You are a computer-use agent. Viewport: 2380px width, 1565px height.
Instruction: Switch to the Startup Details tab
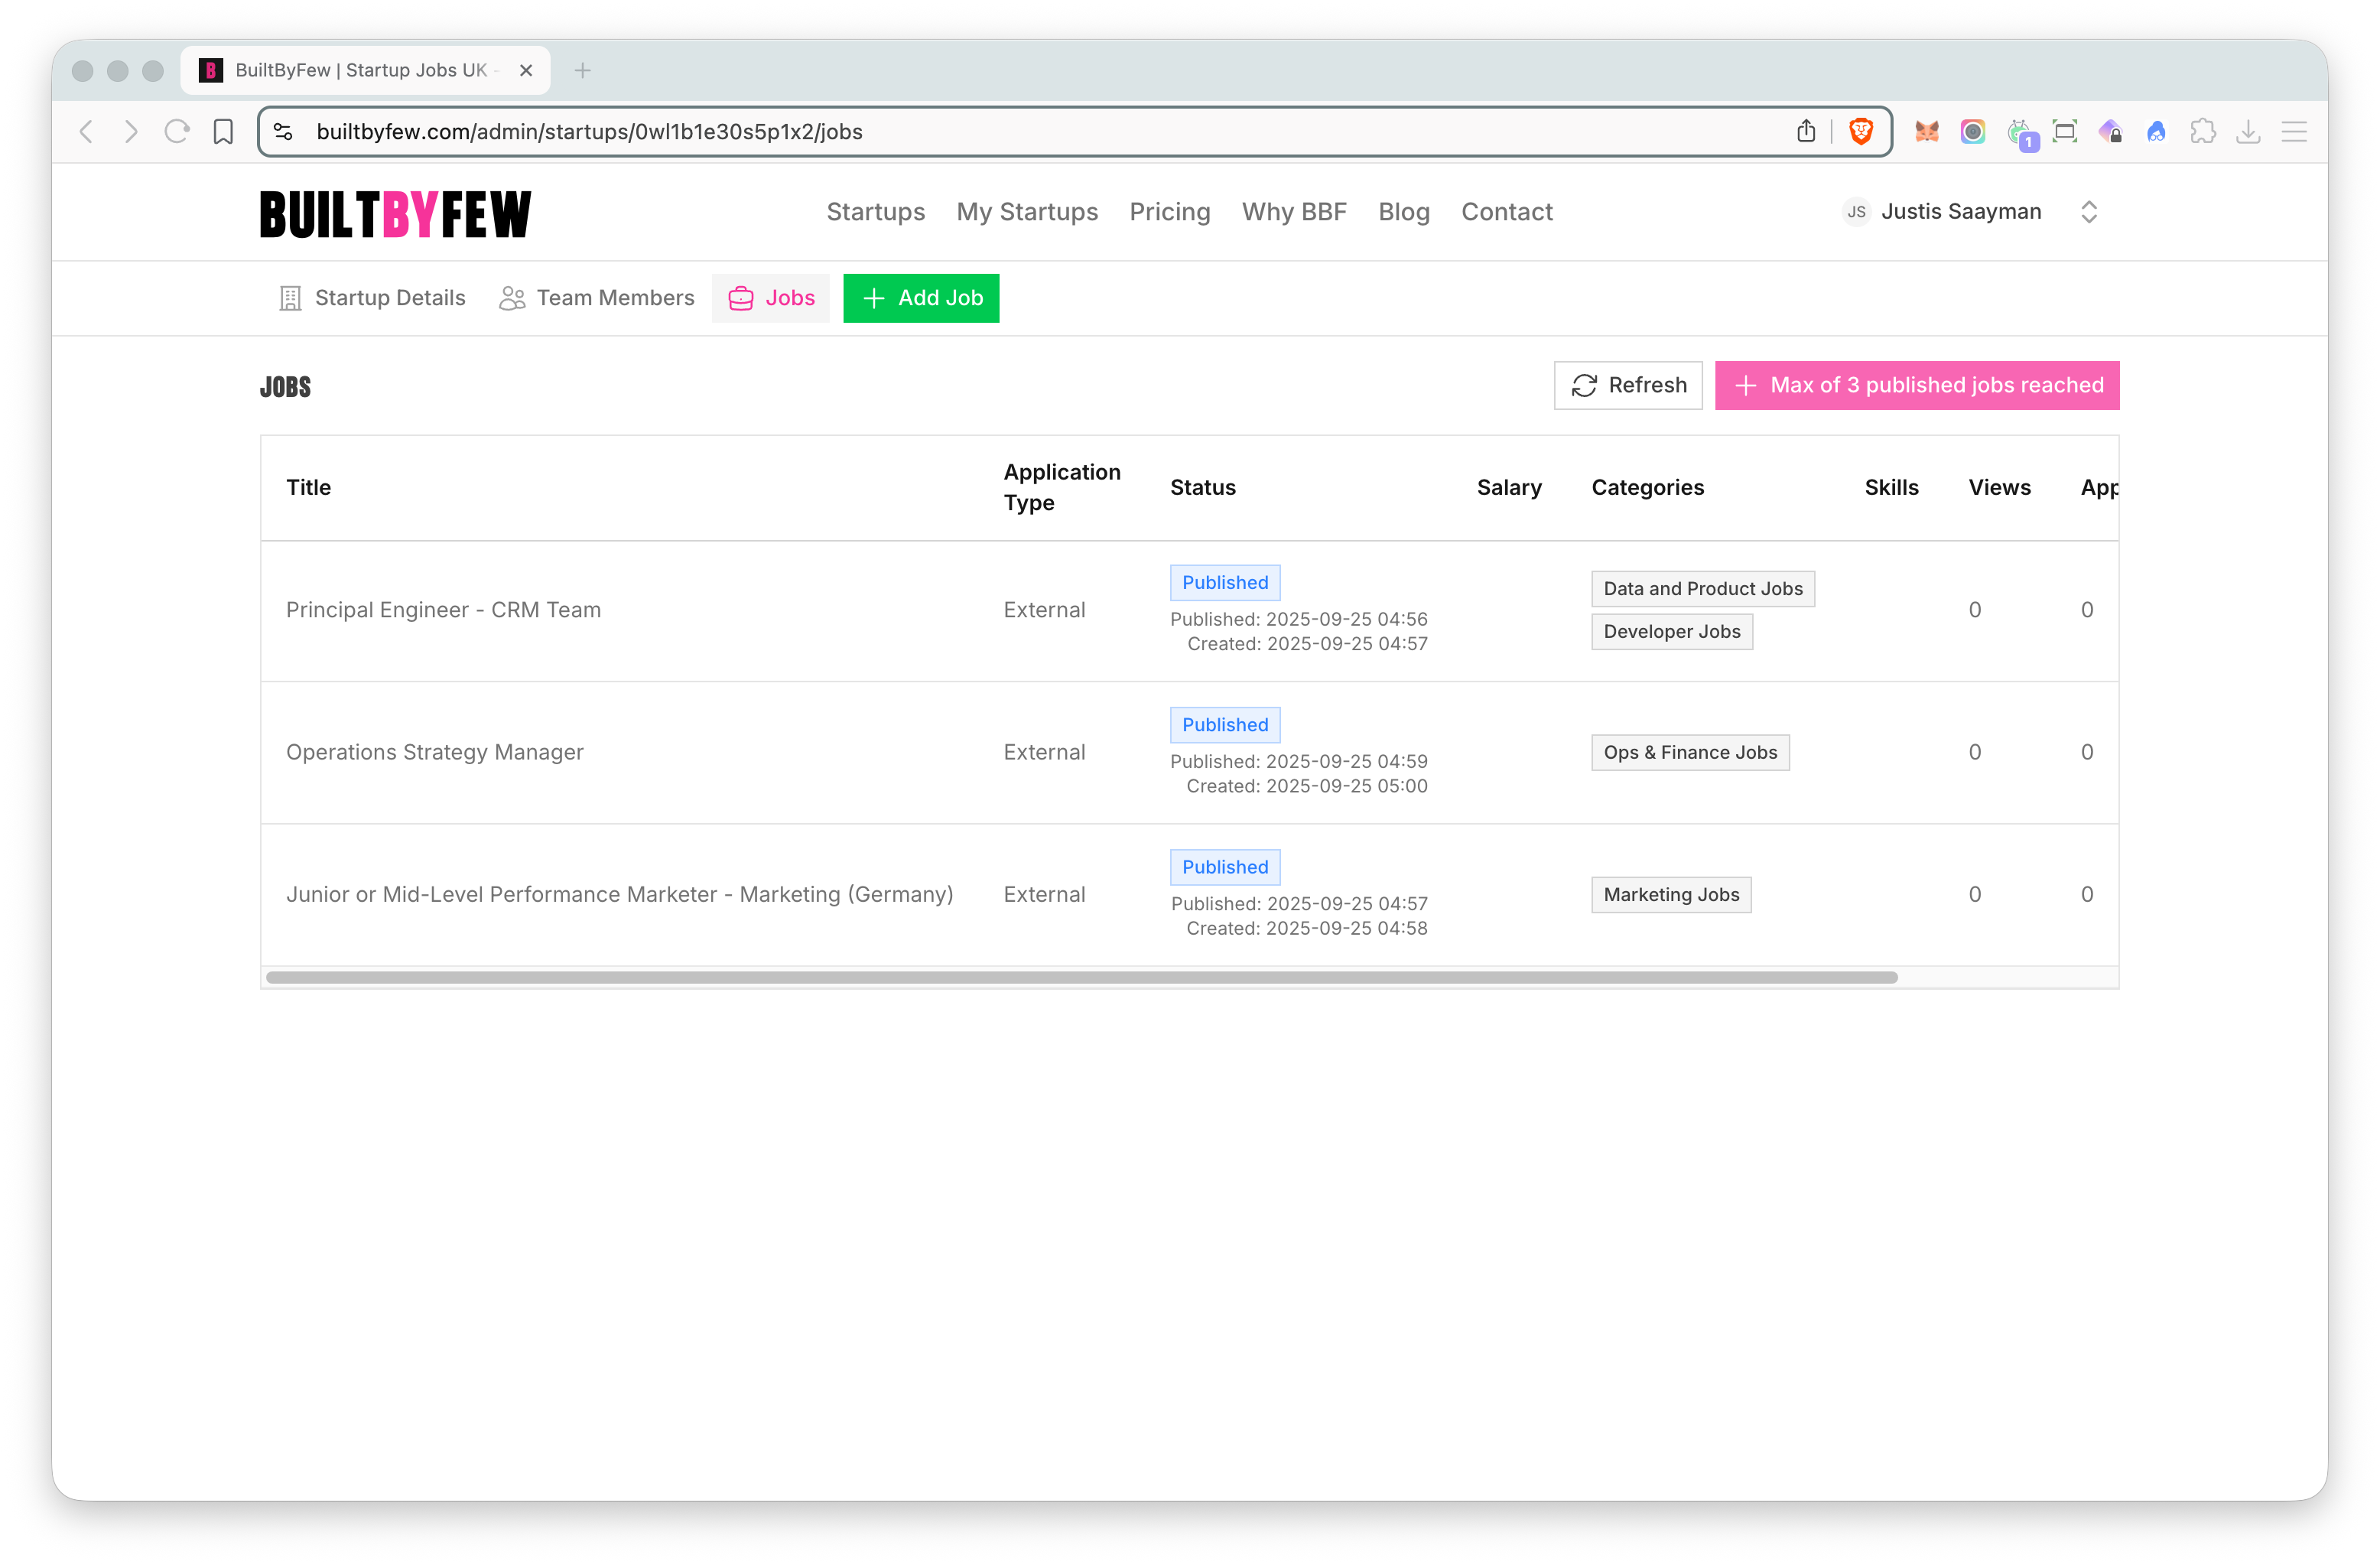pos(372,297)
